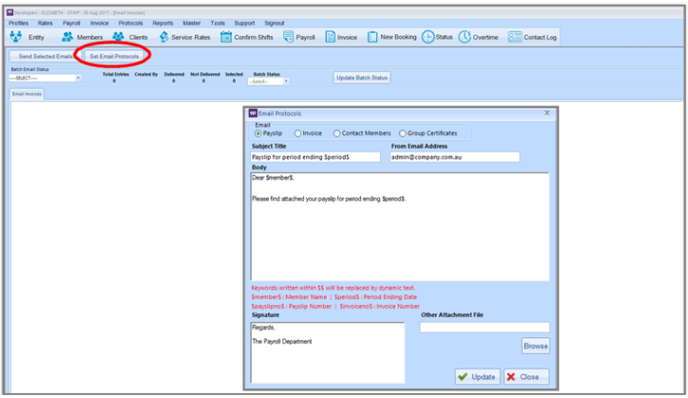Click the Update button with green checkmark

(477, 377)
